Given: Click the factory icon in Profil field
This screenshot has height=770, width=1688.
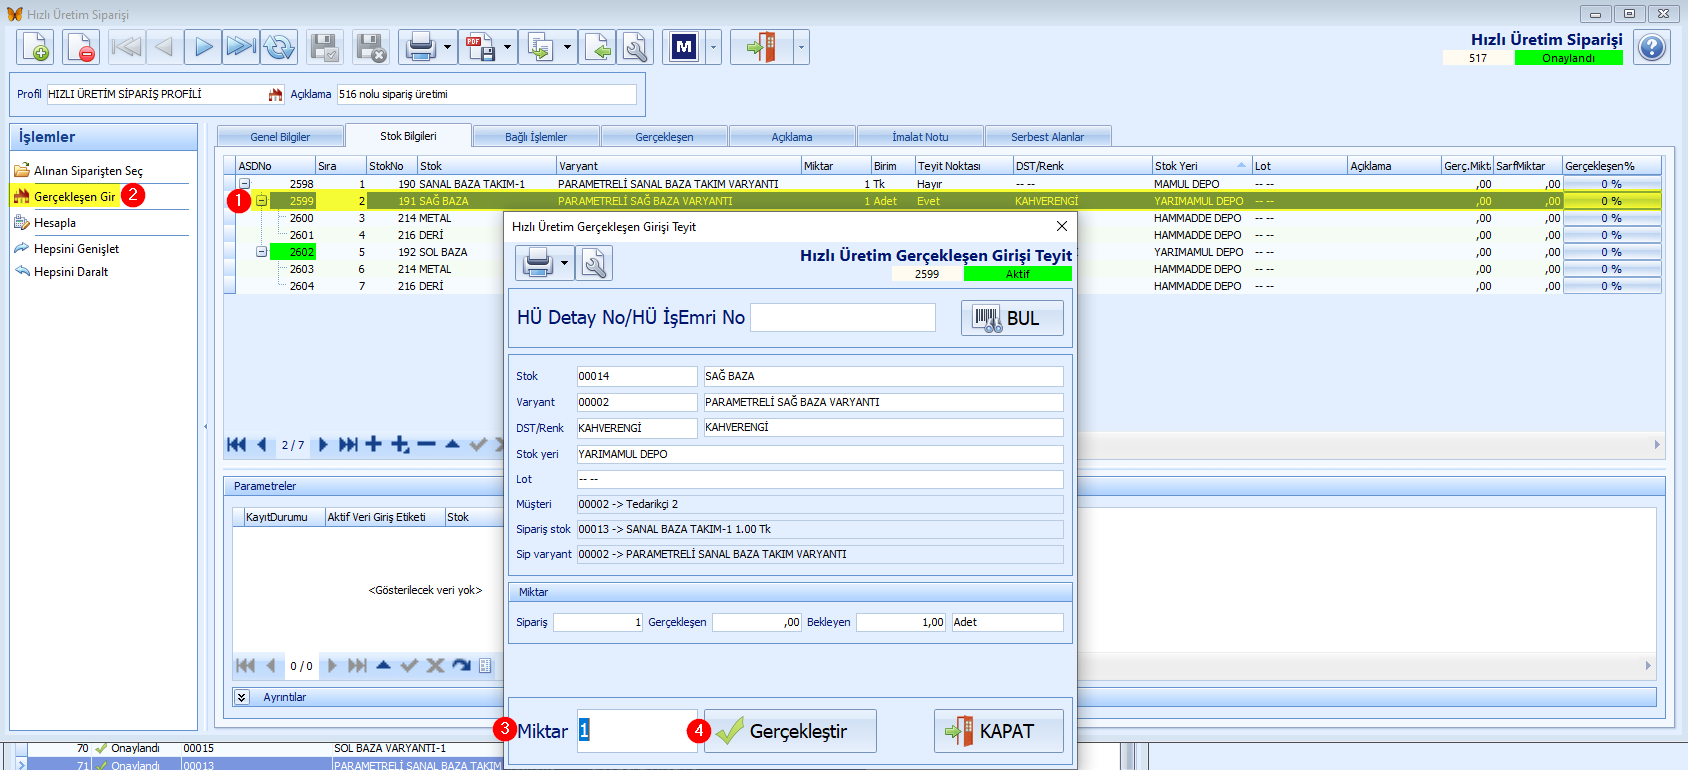Looking at the screenshot, I should (276, 94).
